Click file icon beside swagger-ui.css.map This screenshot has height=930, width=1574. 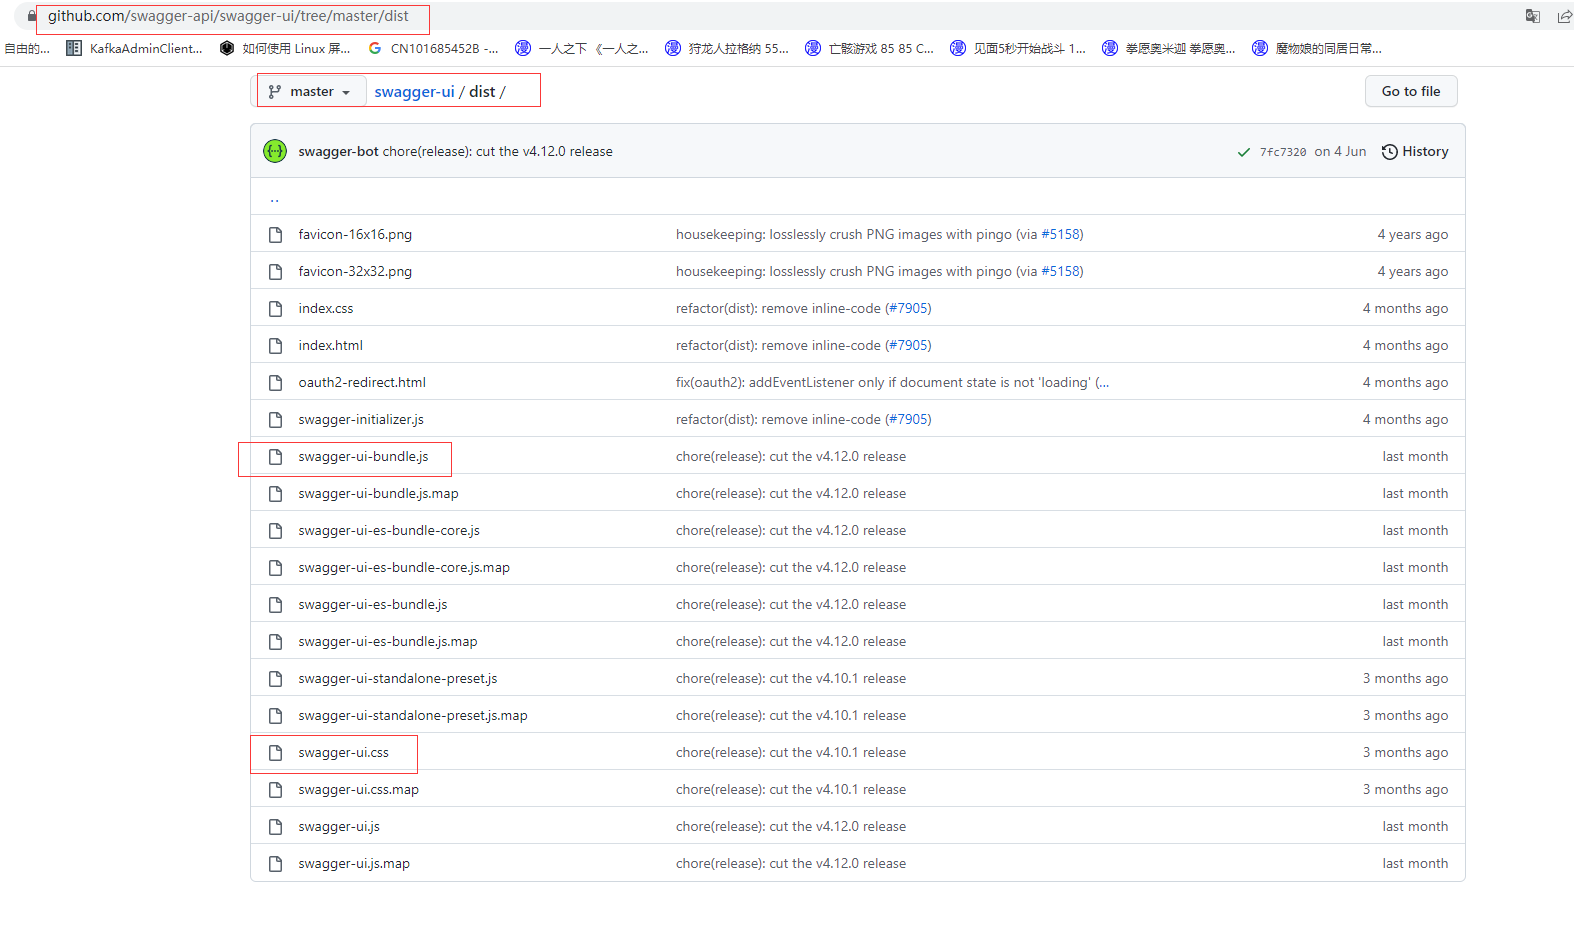[x=275, y=790]
